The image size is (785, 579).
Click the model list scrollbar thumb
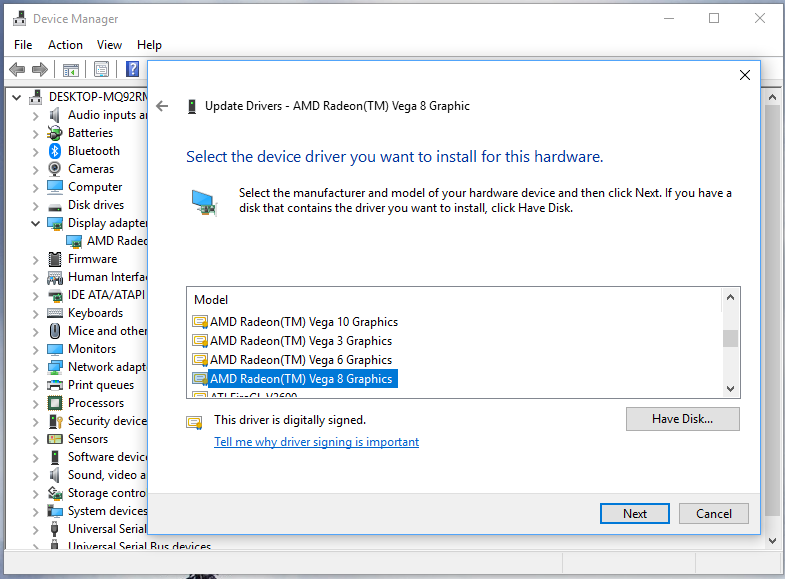coord(730,338)
